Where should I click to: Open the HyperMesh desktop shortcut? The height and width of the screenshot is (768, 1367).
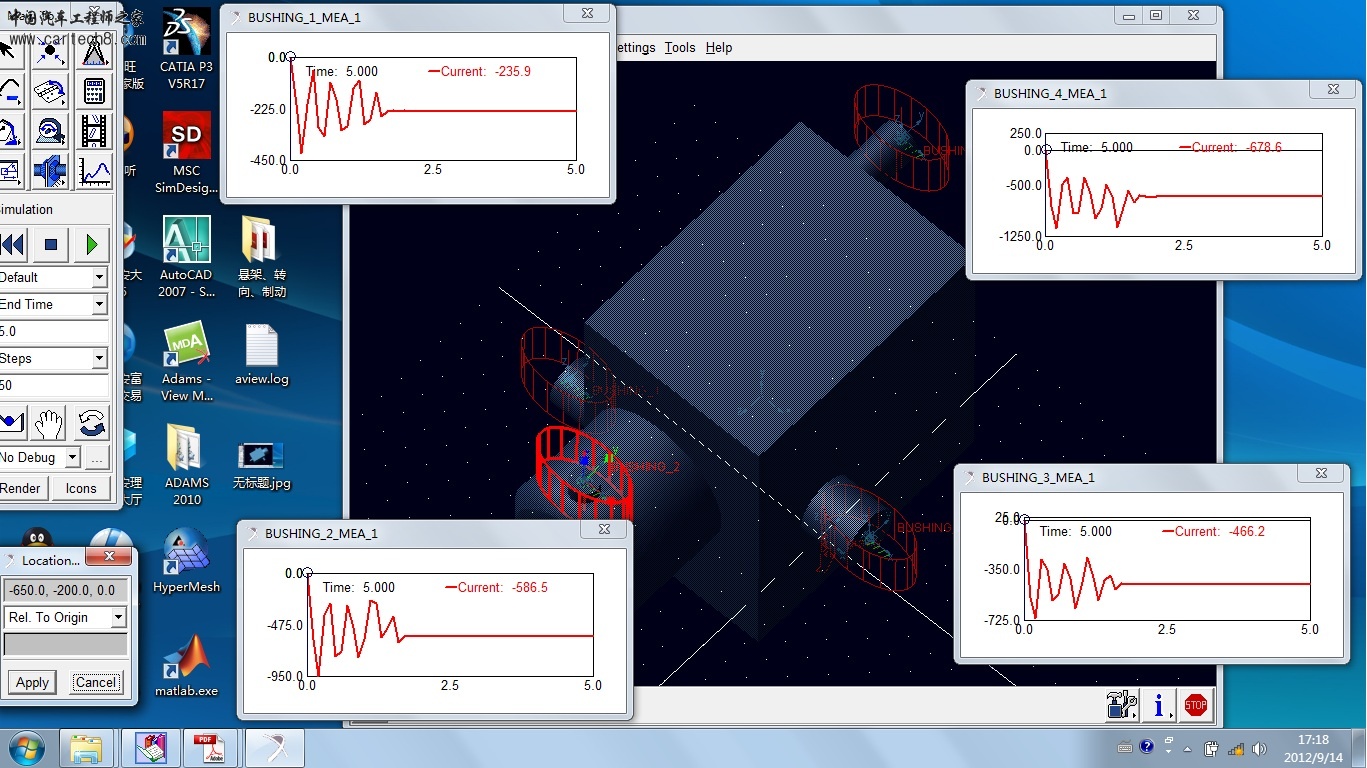(187, 561)
